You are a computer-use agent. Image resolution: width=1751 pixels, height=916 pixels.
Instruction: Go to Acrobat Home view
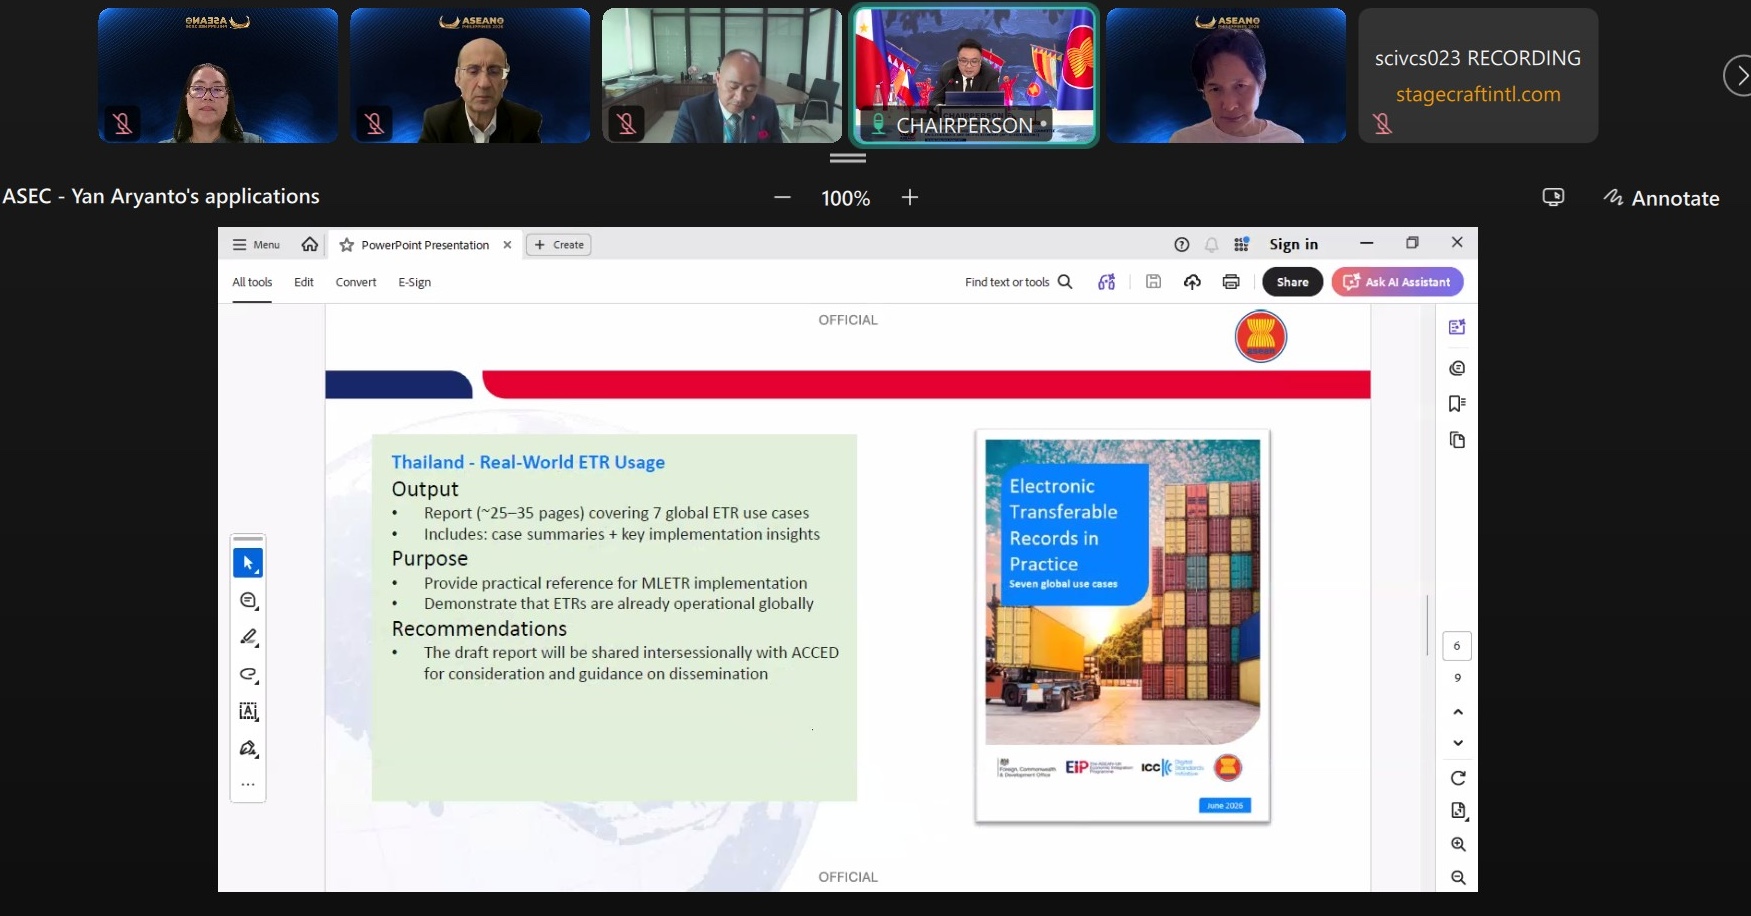[x=310, y=245]
